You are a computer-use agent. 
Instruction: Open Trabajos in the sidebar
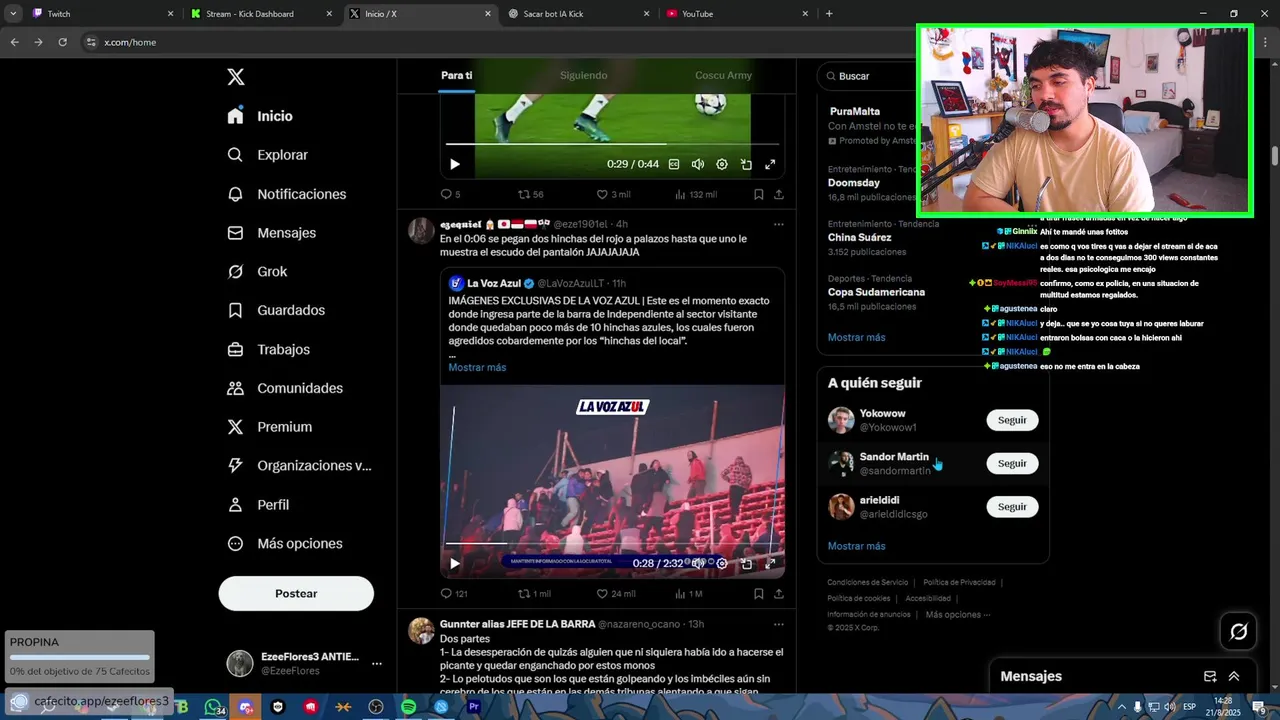point(268,349)
